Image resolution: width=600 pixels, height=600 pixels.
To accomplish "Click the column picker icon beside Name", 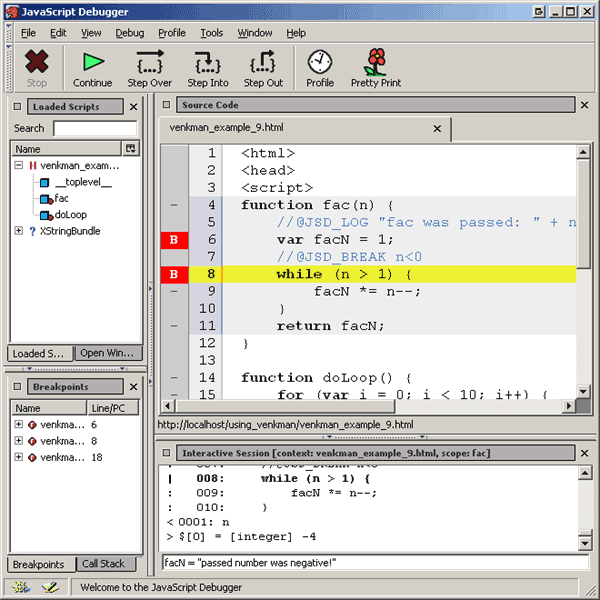I will pos(131,148).
